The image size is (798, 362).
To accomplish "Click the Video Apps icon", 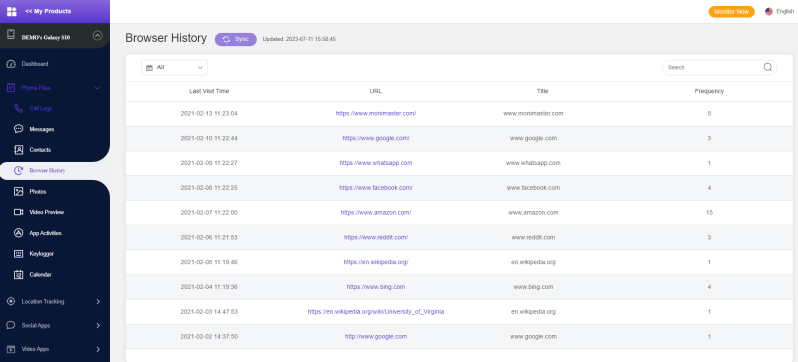I will (x=11, y=349).
